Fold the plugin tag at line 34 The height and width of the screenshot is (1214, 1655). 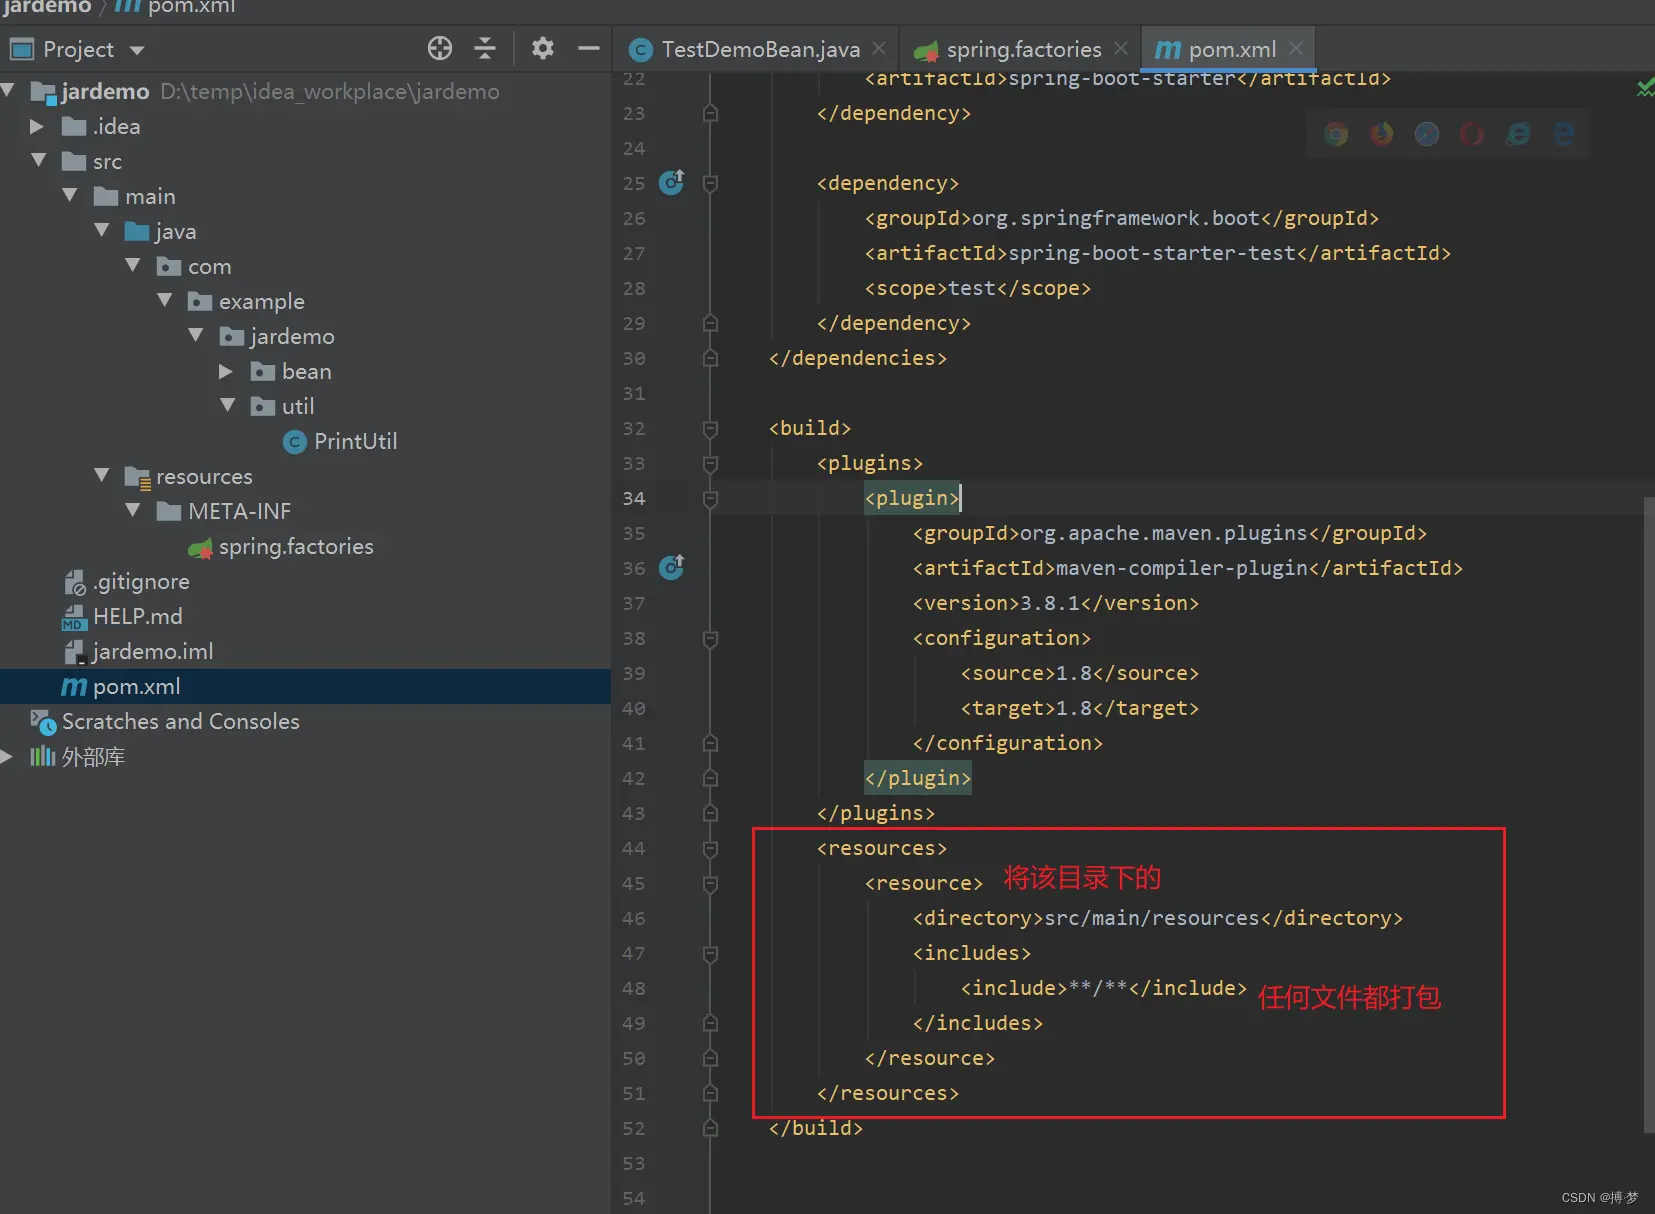pos(710,498)
